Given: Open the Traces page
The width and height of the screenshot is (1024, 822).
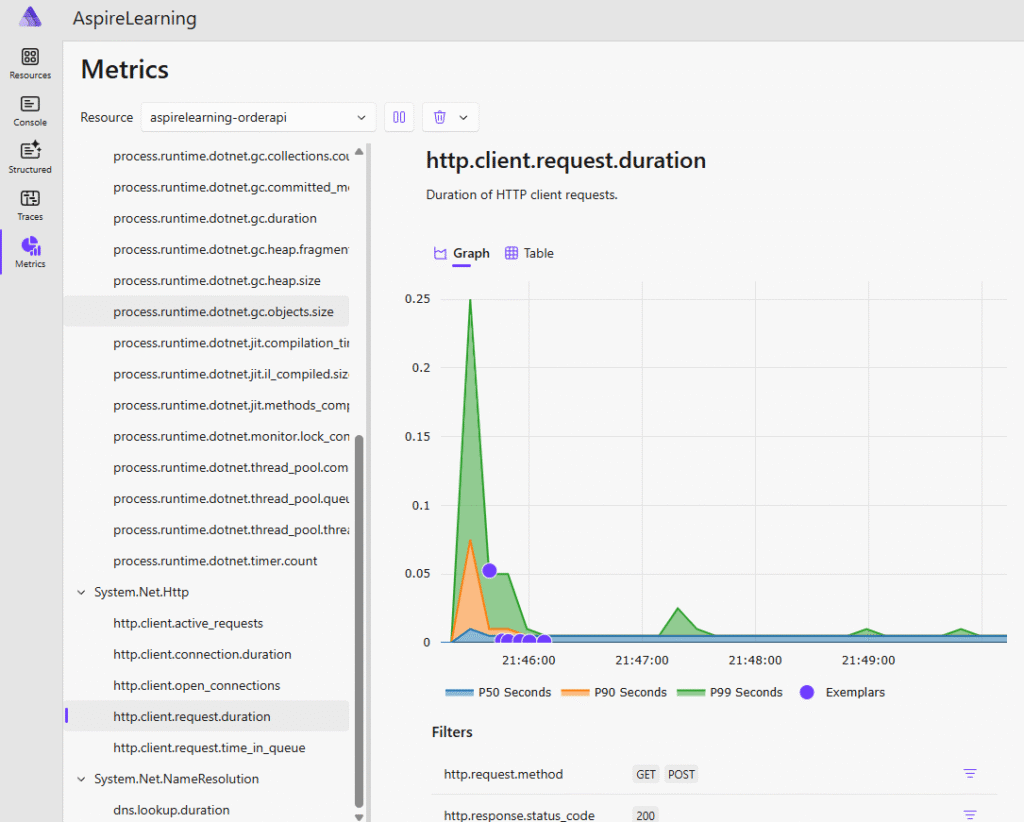Looking at the screenshot, I should tap(30, 205).
